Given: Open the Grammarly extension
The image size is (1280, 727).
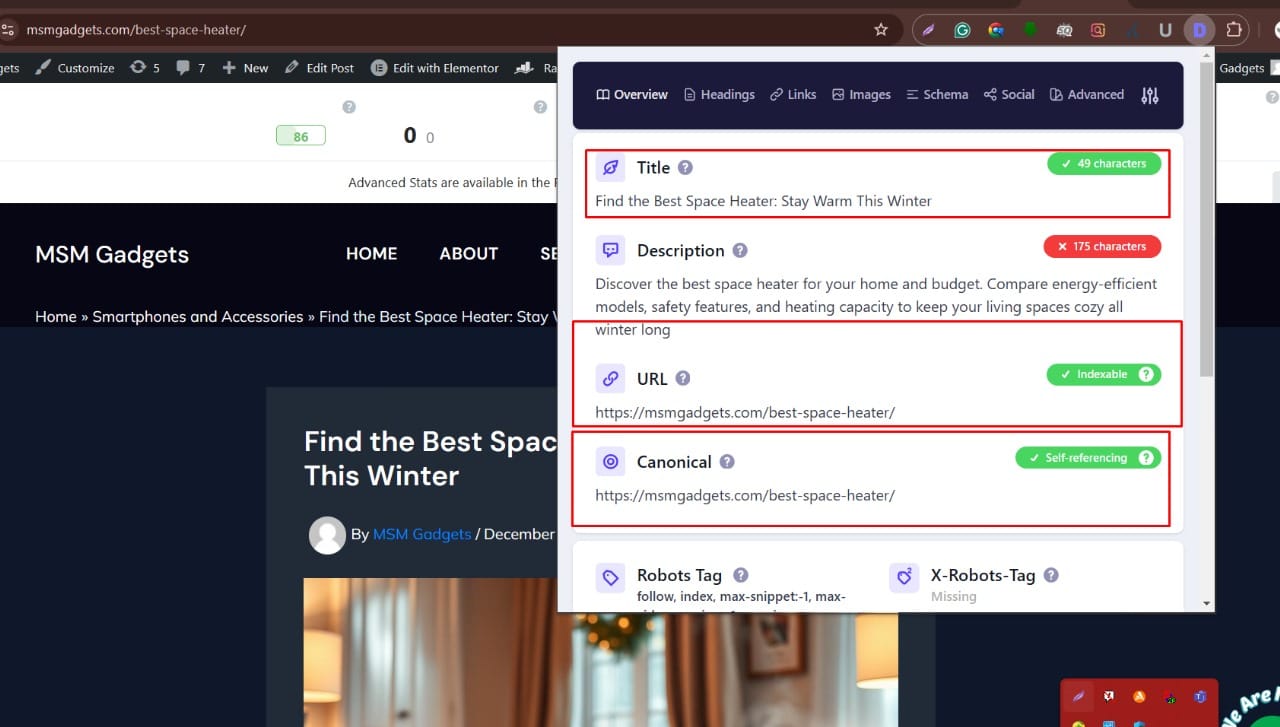Looking at the screenshot, I should [962, 30].
